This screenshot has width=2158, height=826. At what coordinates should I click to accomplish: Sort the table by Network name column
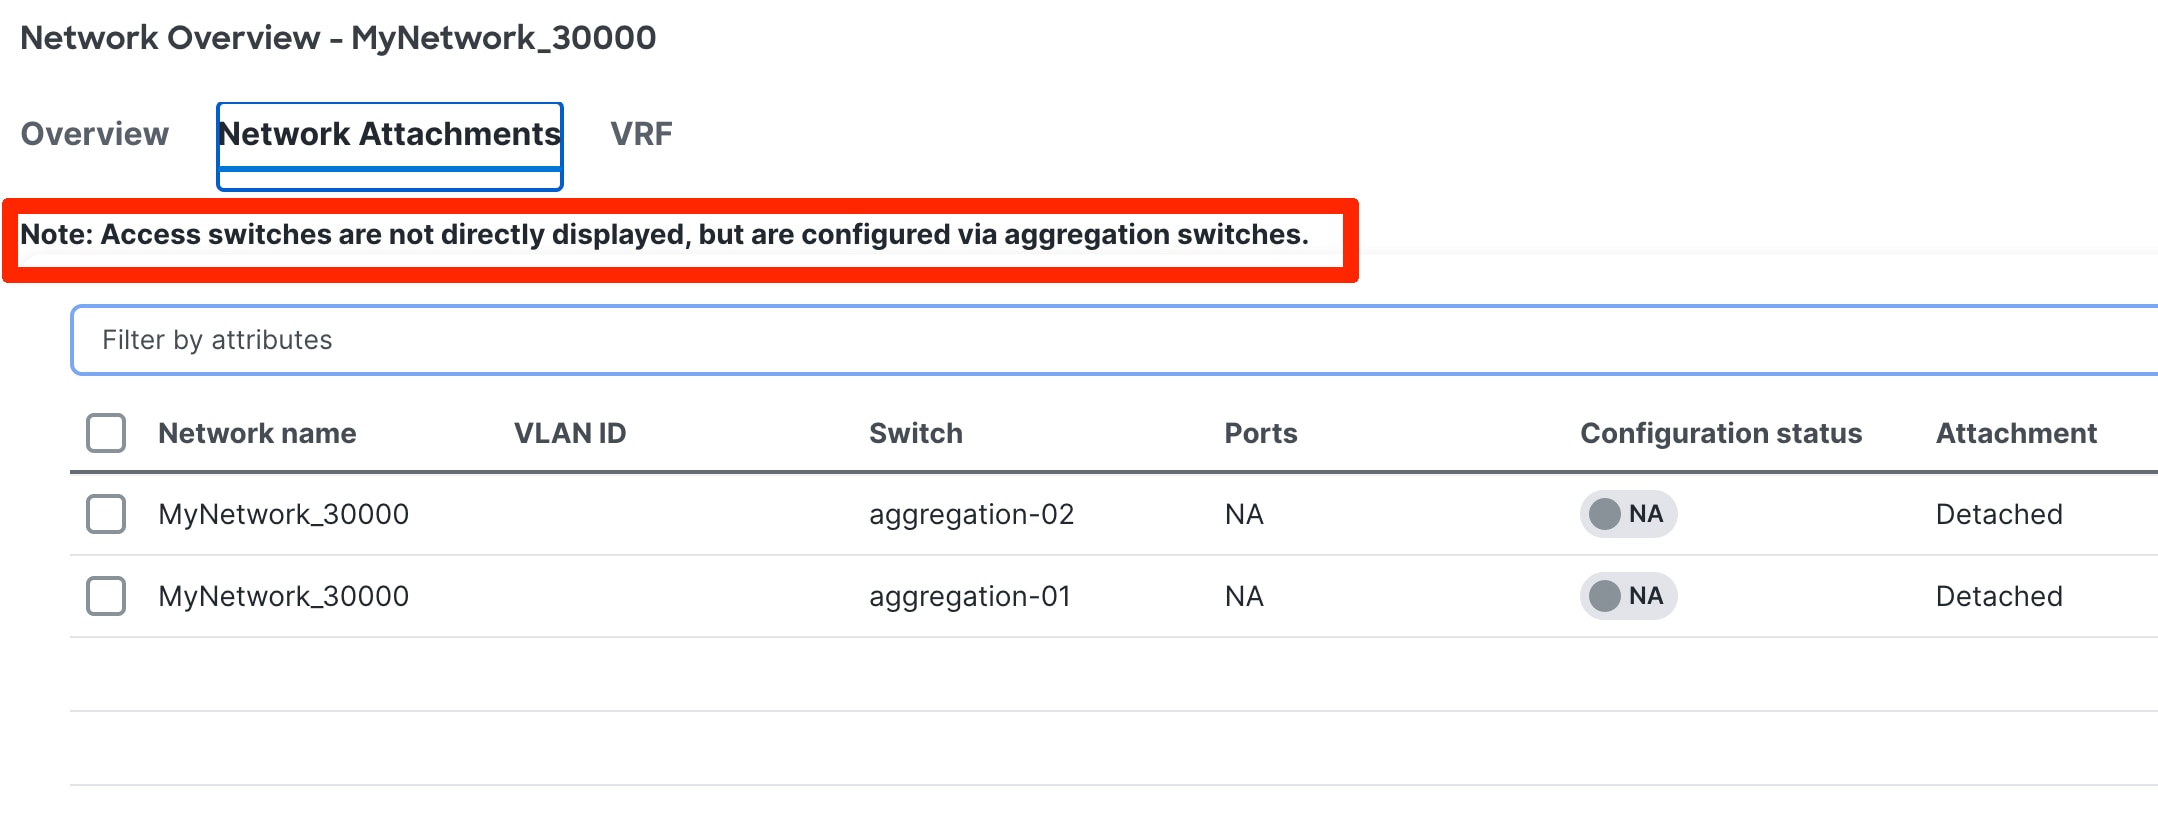coord(256,432)
